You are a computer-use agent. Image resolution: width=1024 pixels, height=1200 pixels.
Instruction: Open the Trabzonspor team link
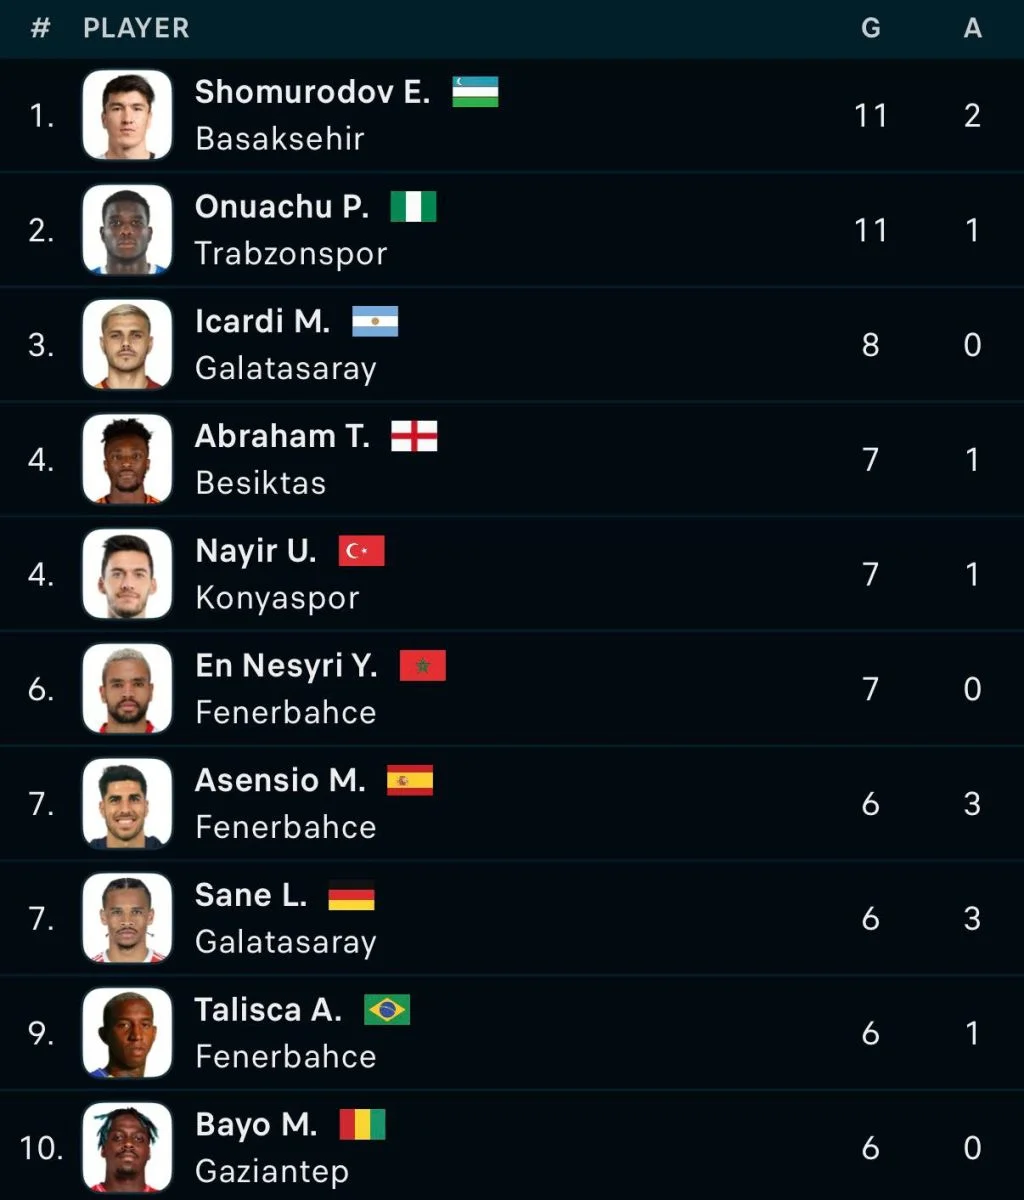point(291,254)
